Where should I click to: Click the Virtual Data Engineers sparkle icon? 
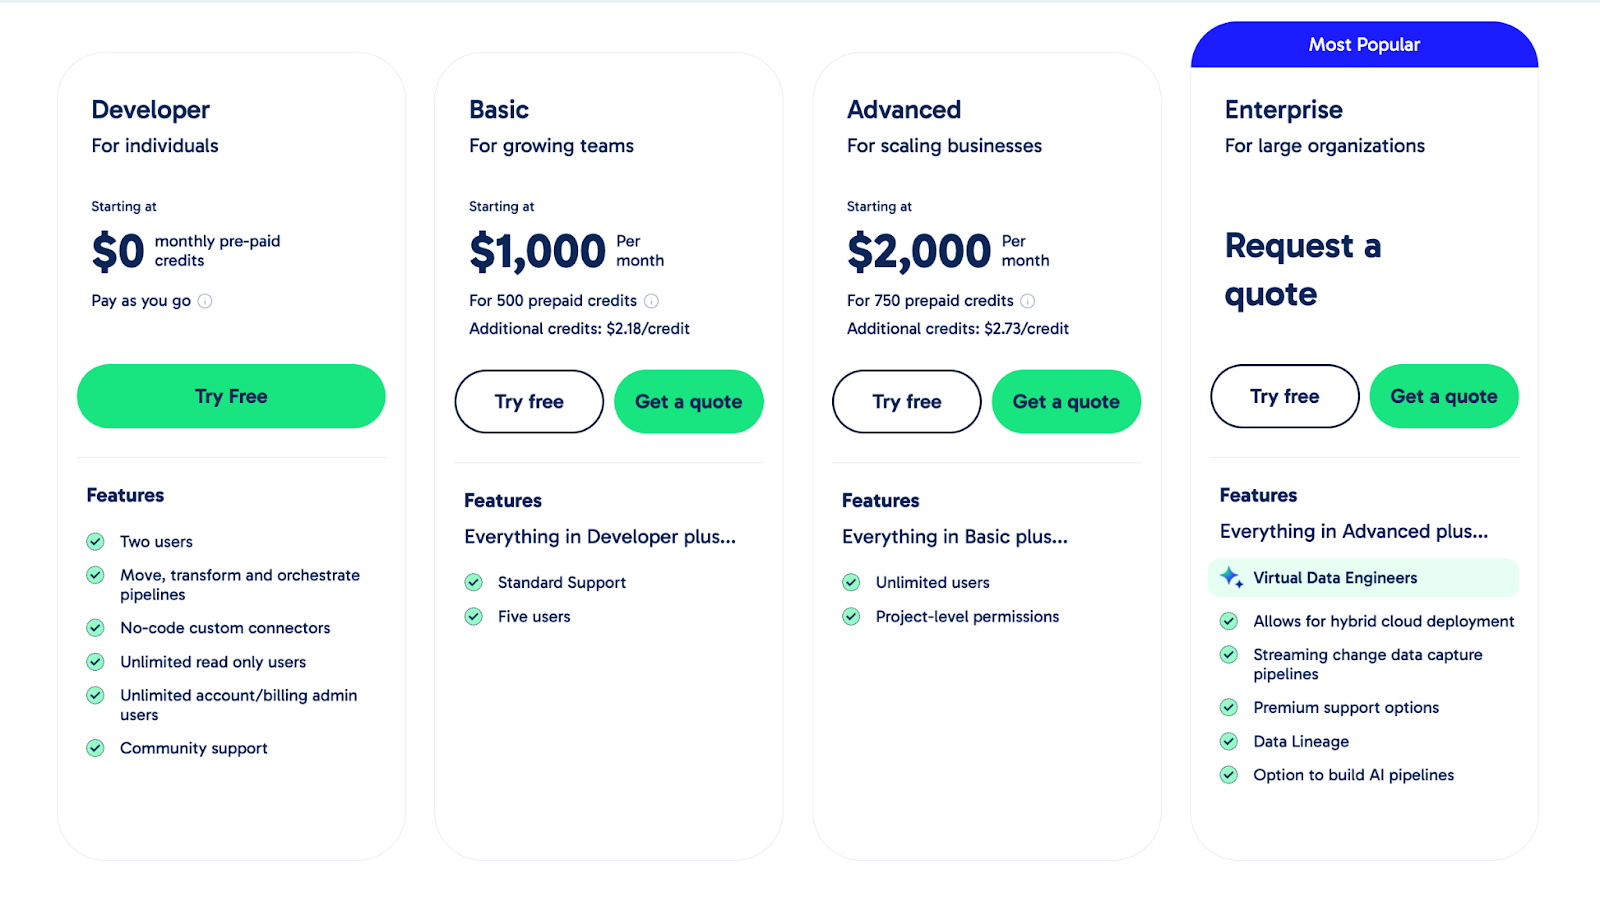[1231, 577]
